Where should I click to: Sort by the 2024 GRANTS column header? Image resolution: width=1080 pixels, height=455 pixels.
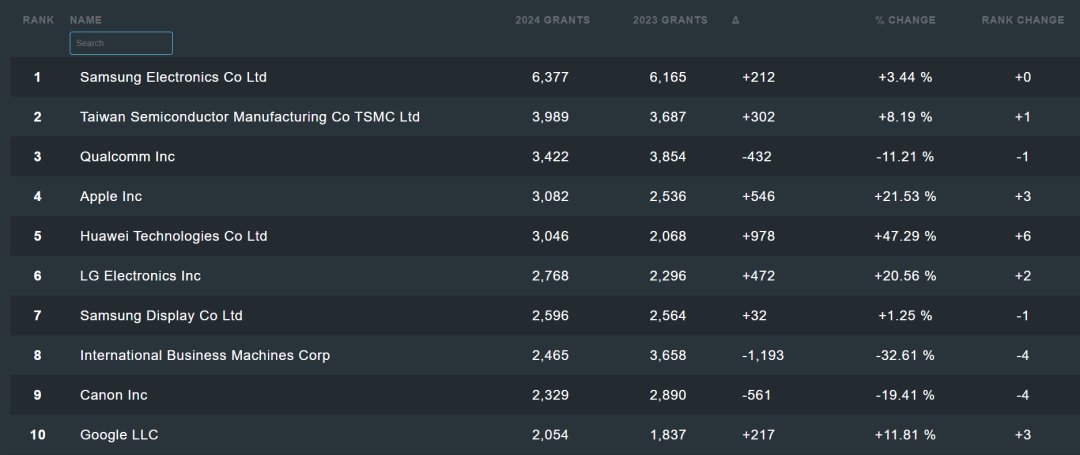click(552, 20)
